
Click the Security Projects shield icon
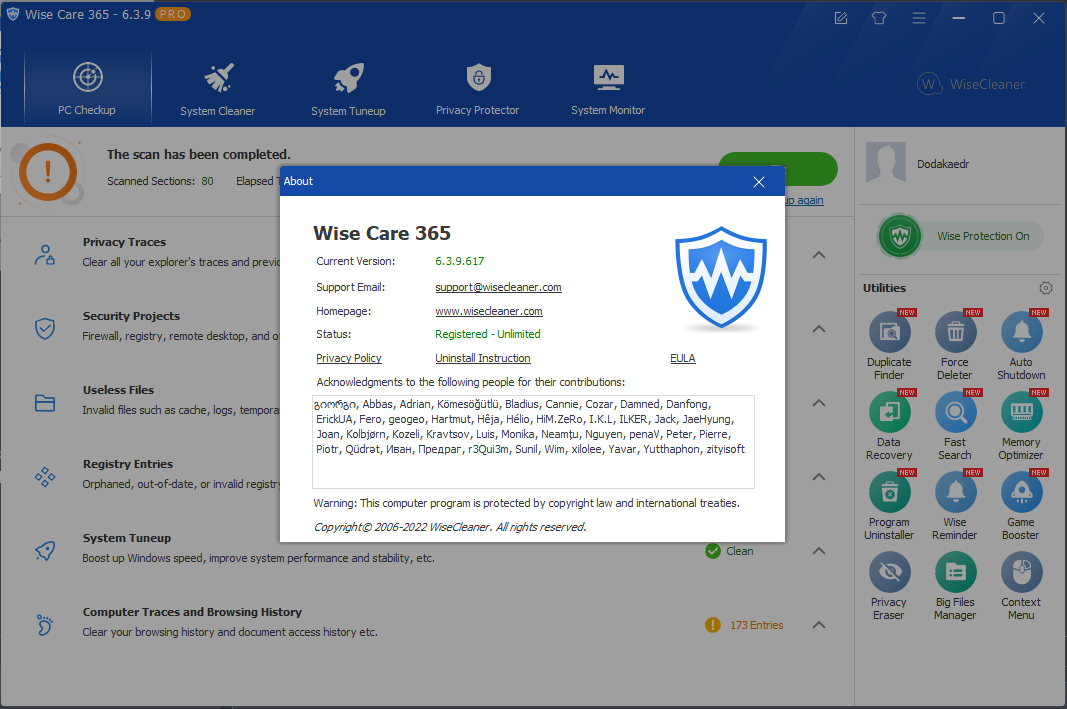point(45,329)
